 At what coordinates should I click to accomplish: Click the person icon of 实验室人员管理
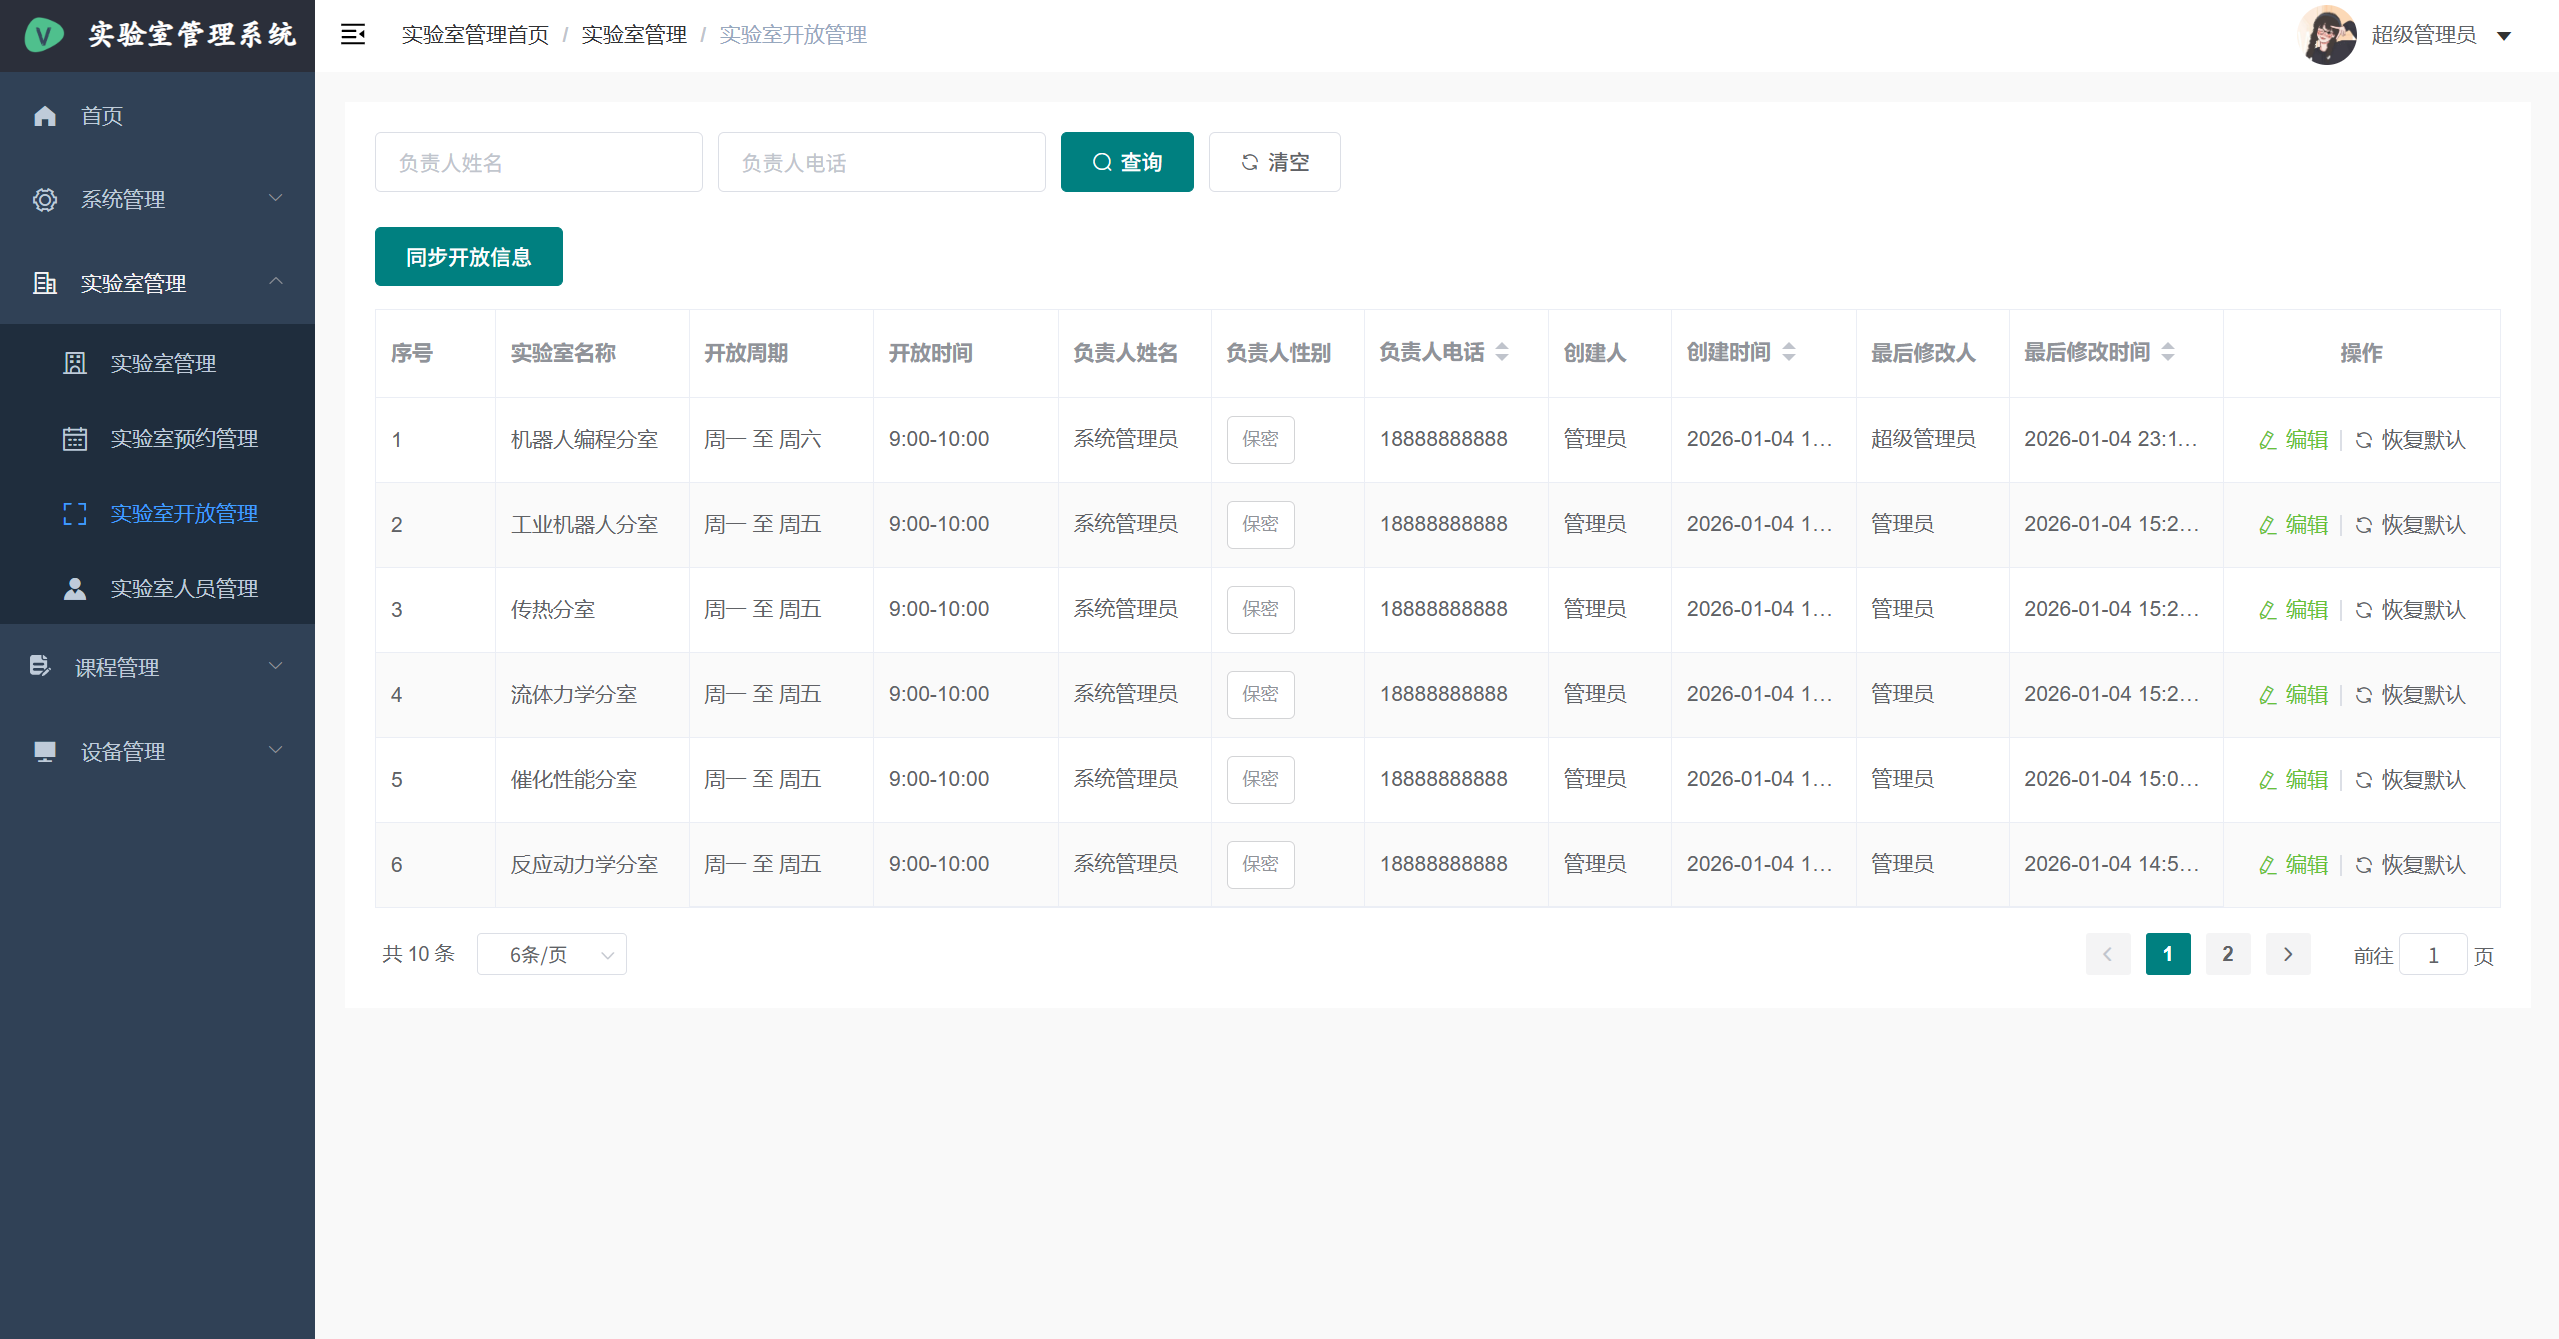point(75,589)
